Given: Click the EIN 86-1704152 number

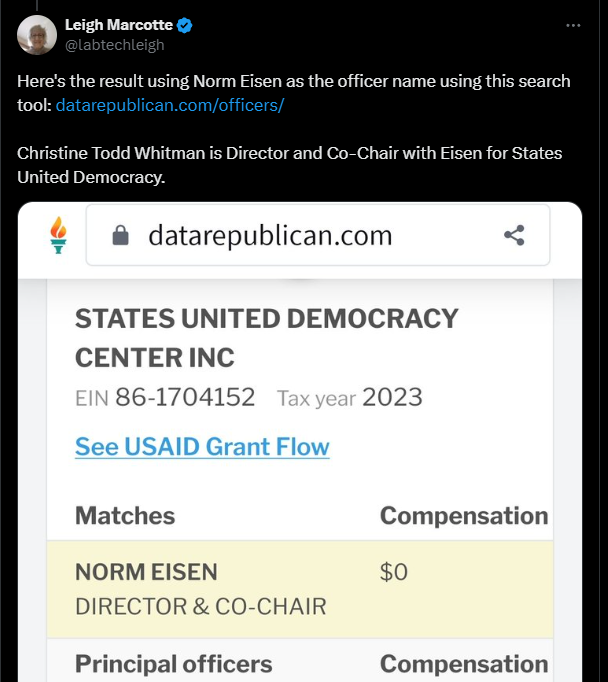Looking at the screenshot, I should (185, 397).
